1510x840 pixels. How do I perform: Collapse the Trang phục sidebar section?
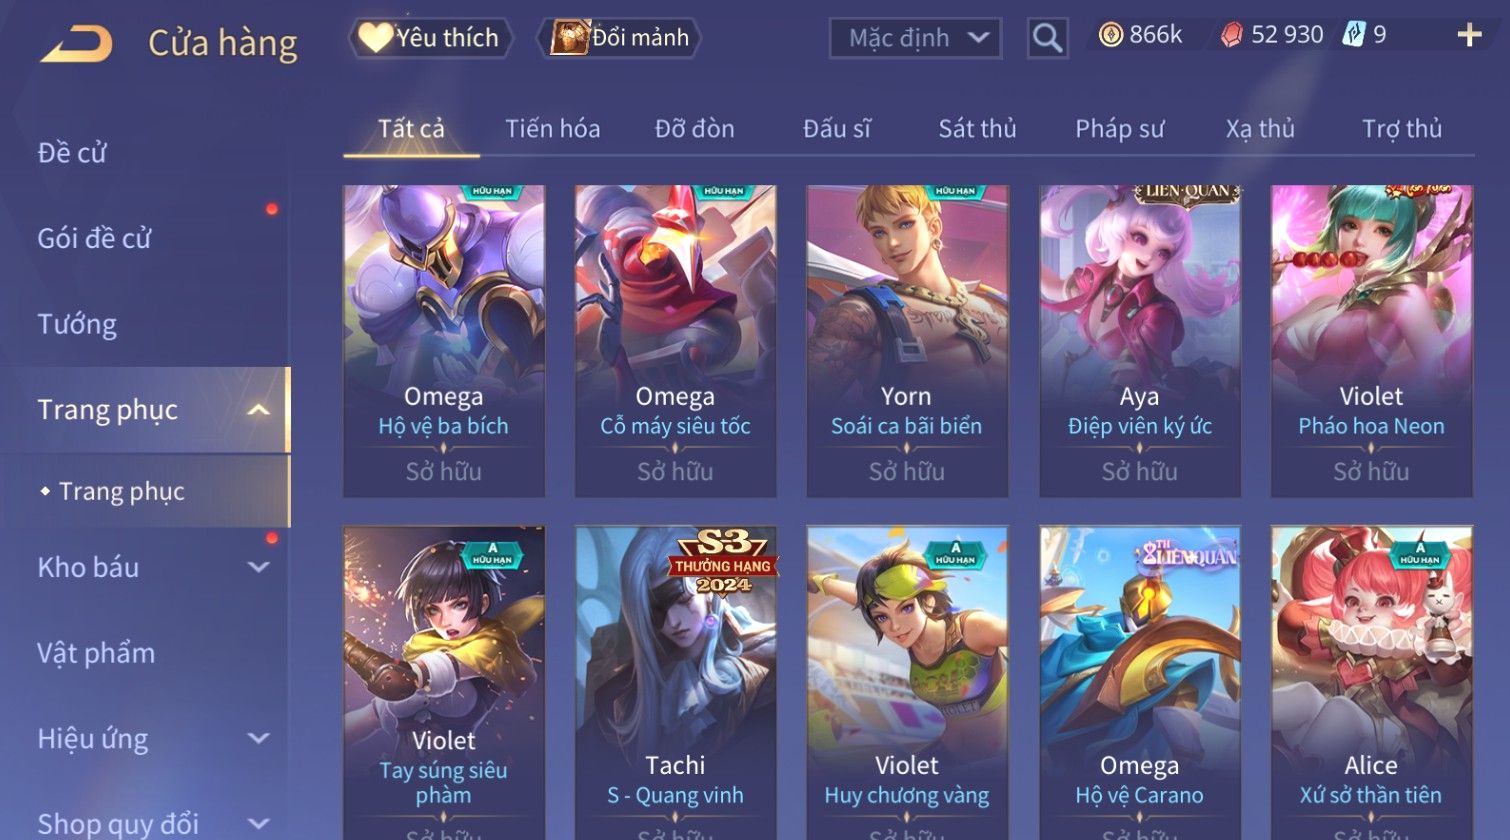[258, 410]
